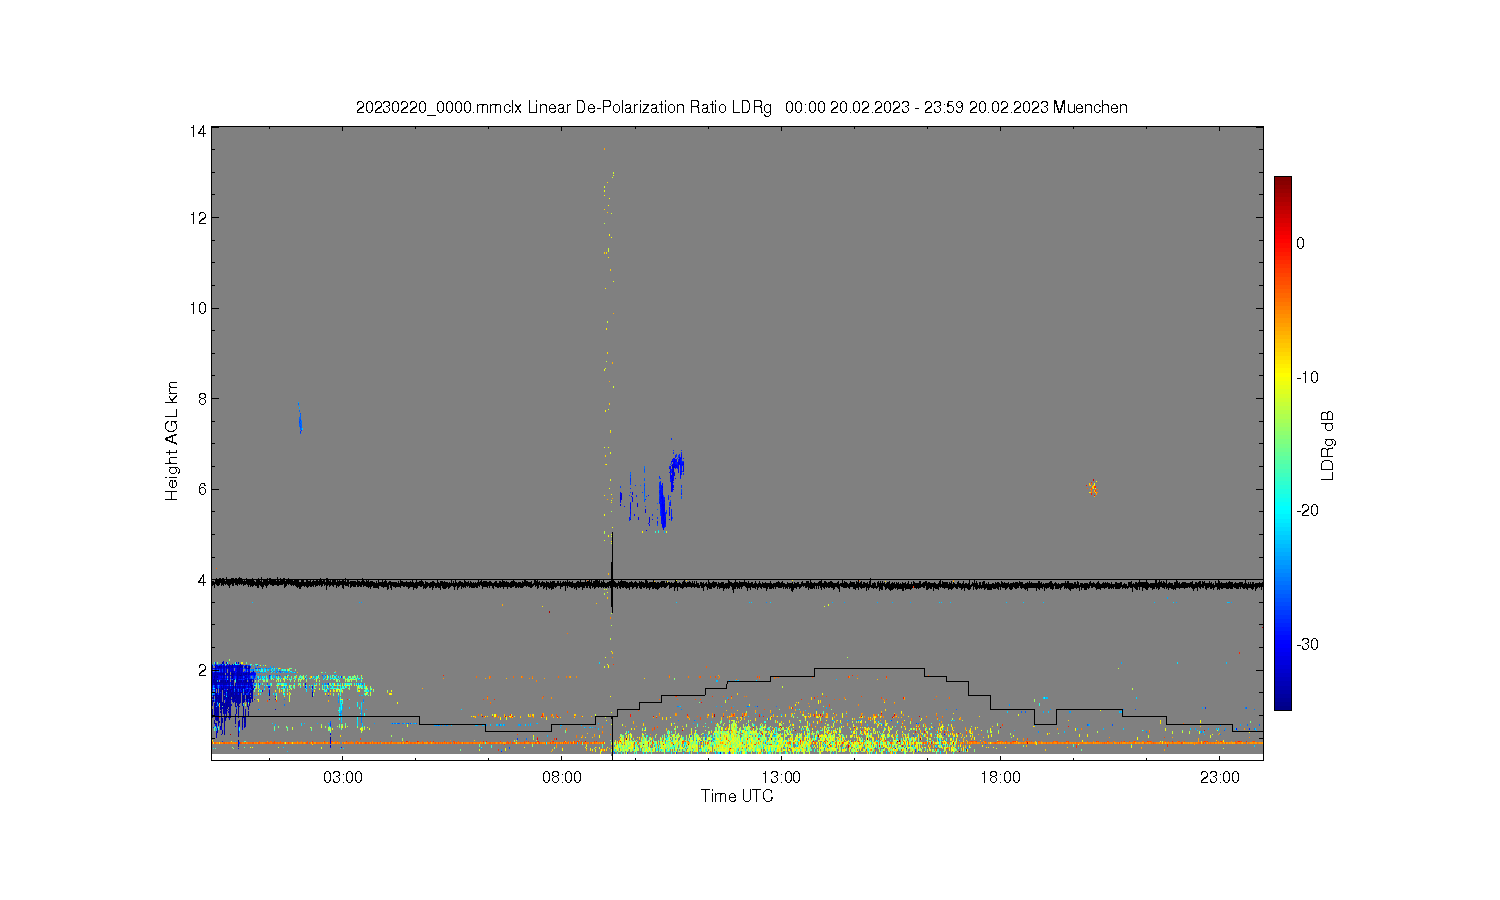The image size is (1500, 900).
Task: Click the 10 km height tick label
Action: (198, 308)
